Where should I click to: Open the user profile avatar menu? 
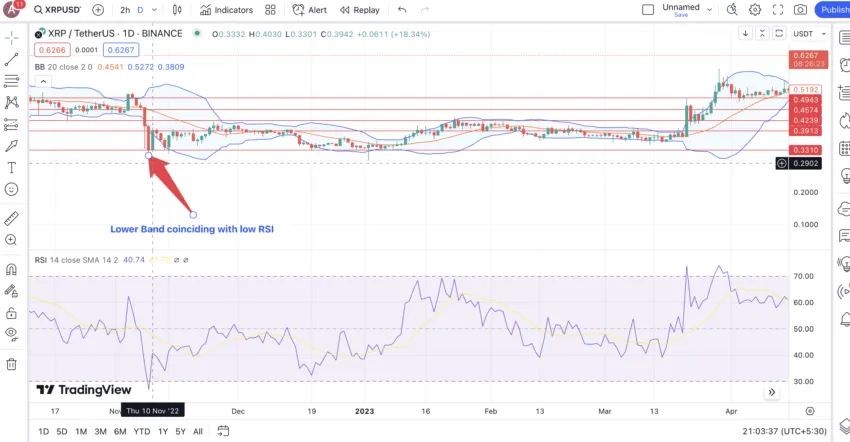(12, 9)
